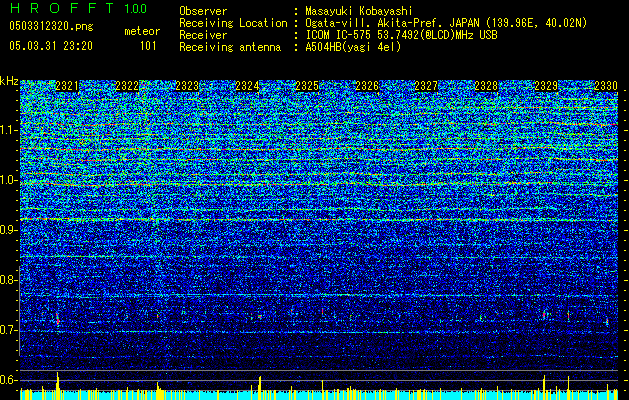Image resolution: width=629 pixels, height=400 pixels.
Task: Select the 2330 time marker
Action: click(606, 87)
